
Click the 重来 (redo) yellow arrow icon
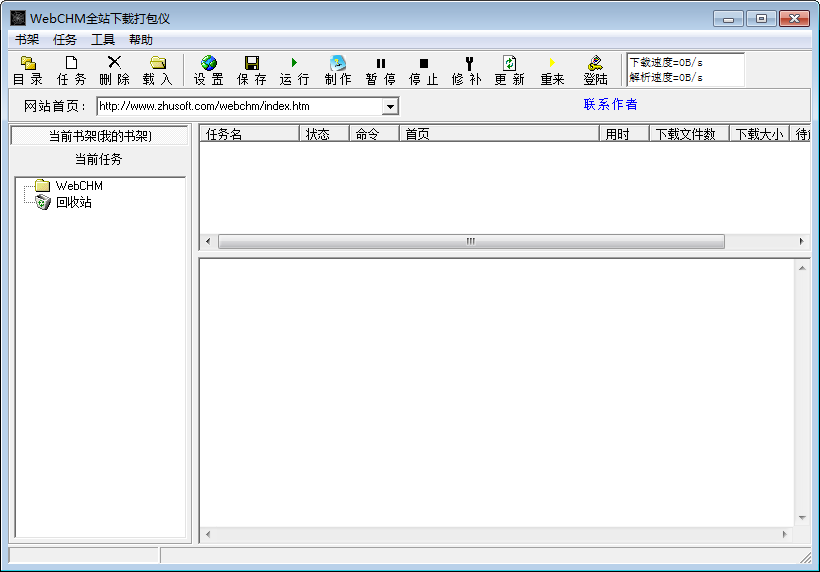click(552, 70)
